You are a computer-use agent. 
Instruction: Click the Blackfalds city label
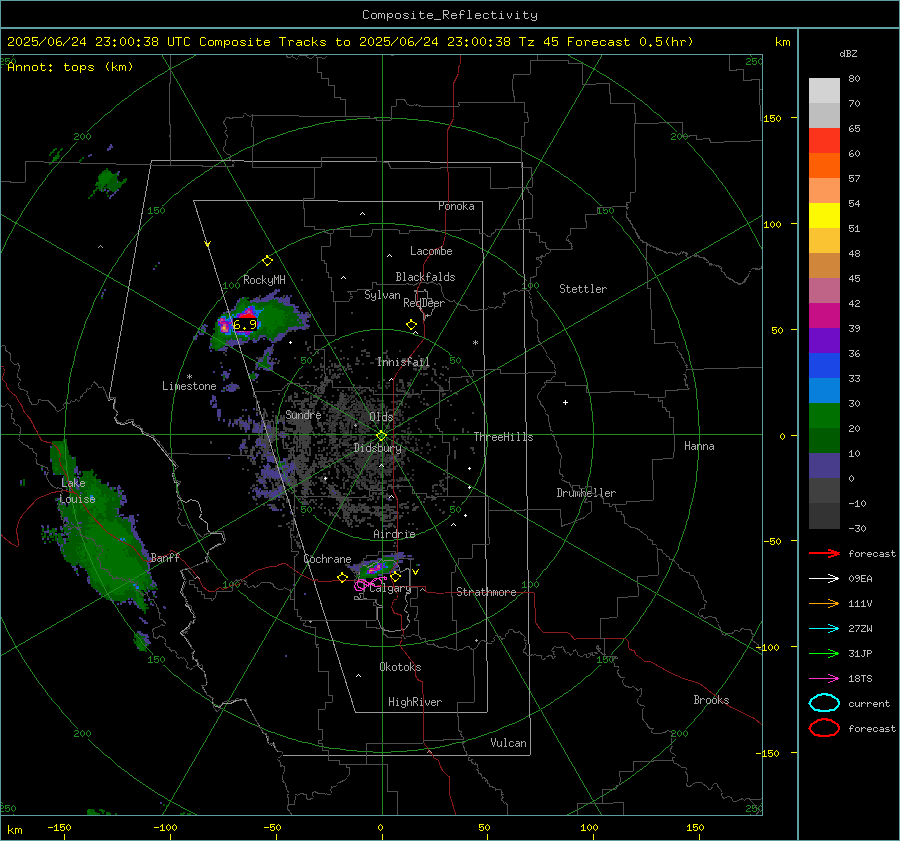[425, 277]
